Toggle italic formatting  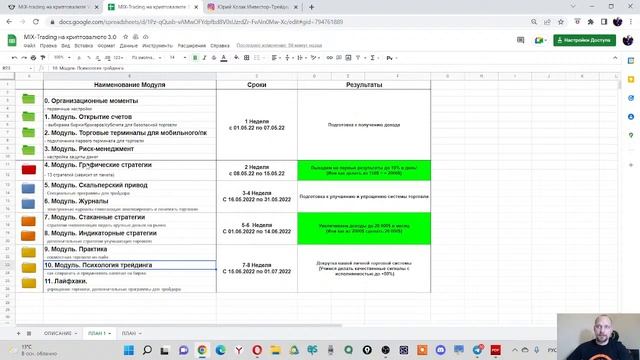coord(204,58)
